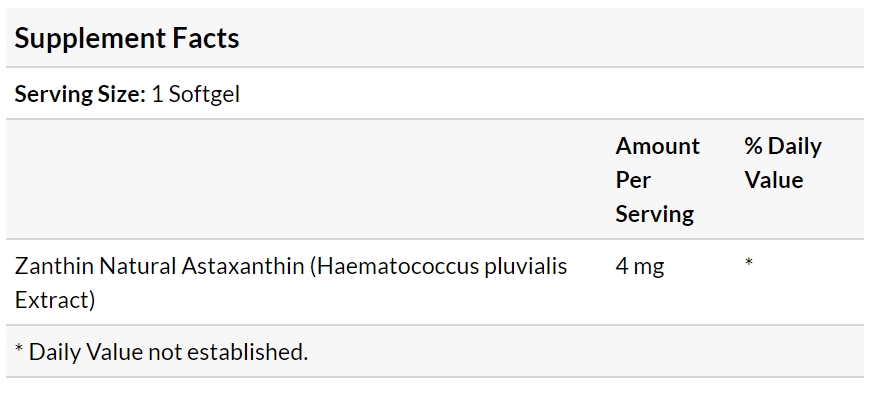Select the Serving Size label

click(x=80, y=94)
